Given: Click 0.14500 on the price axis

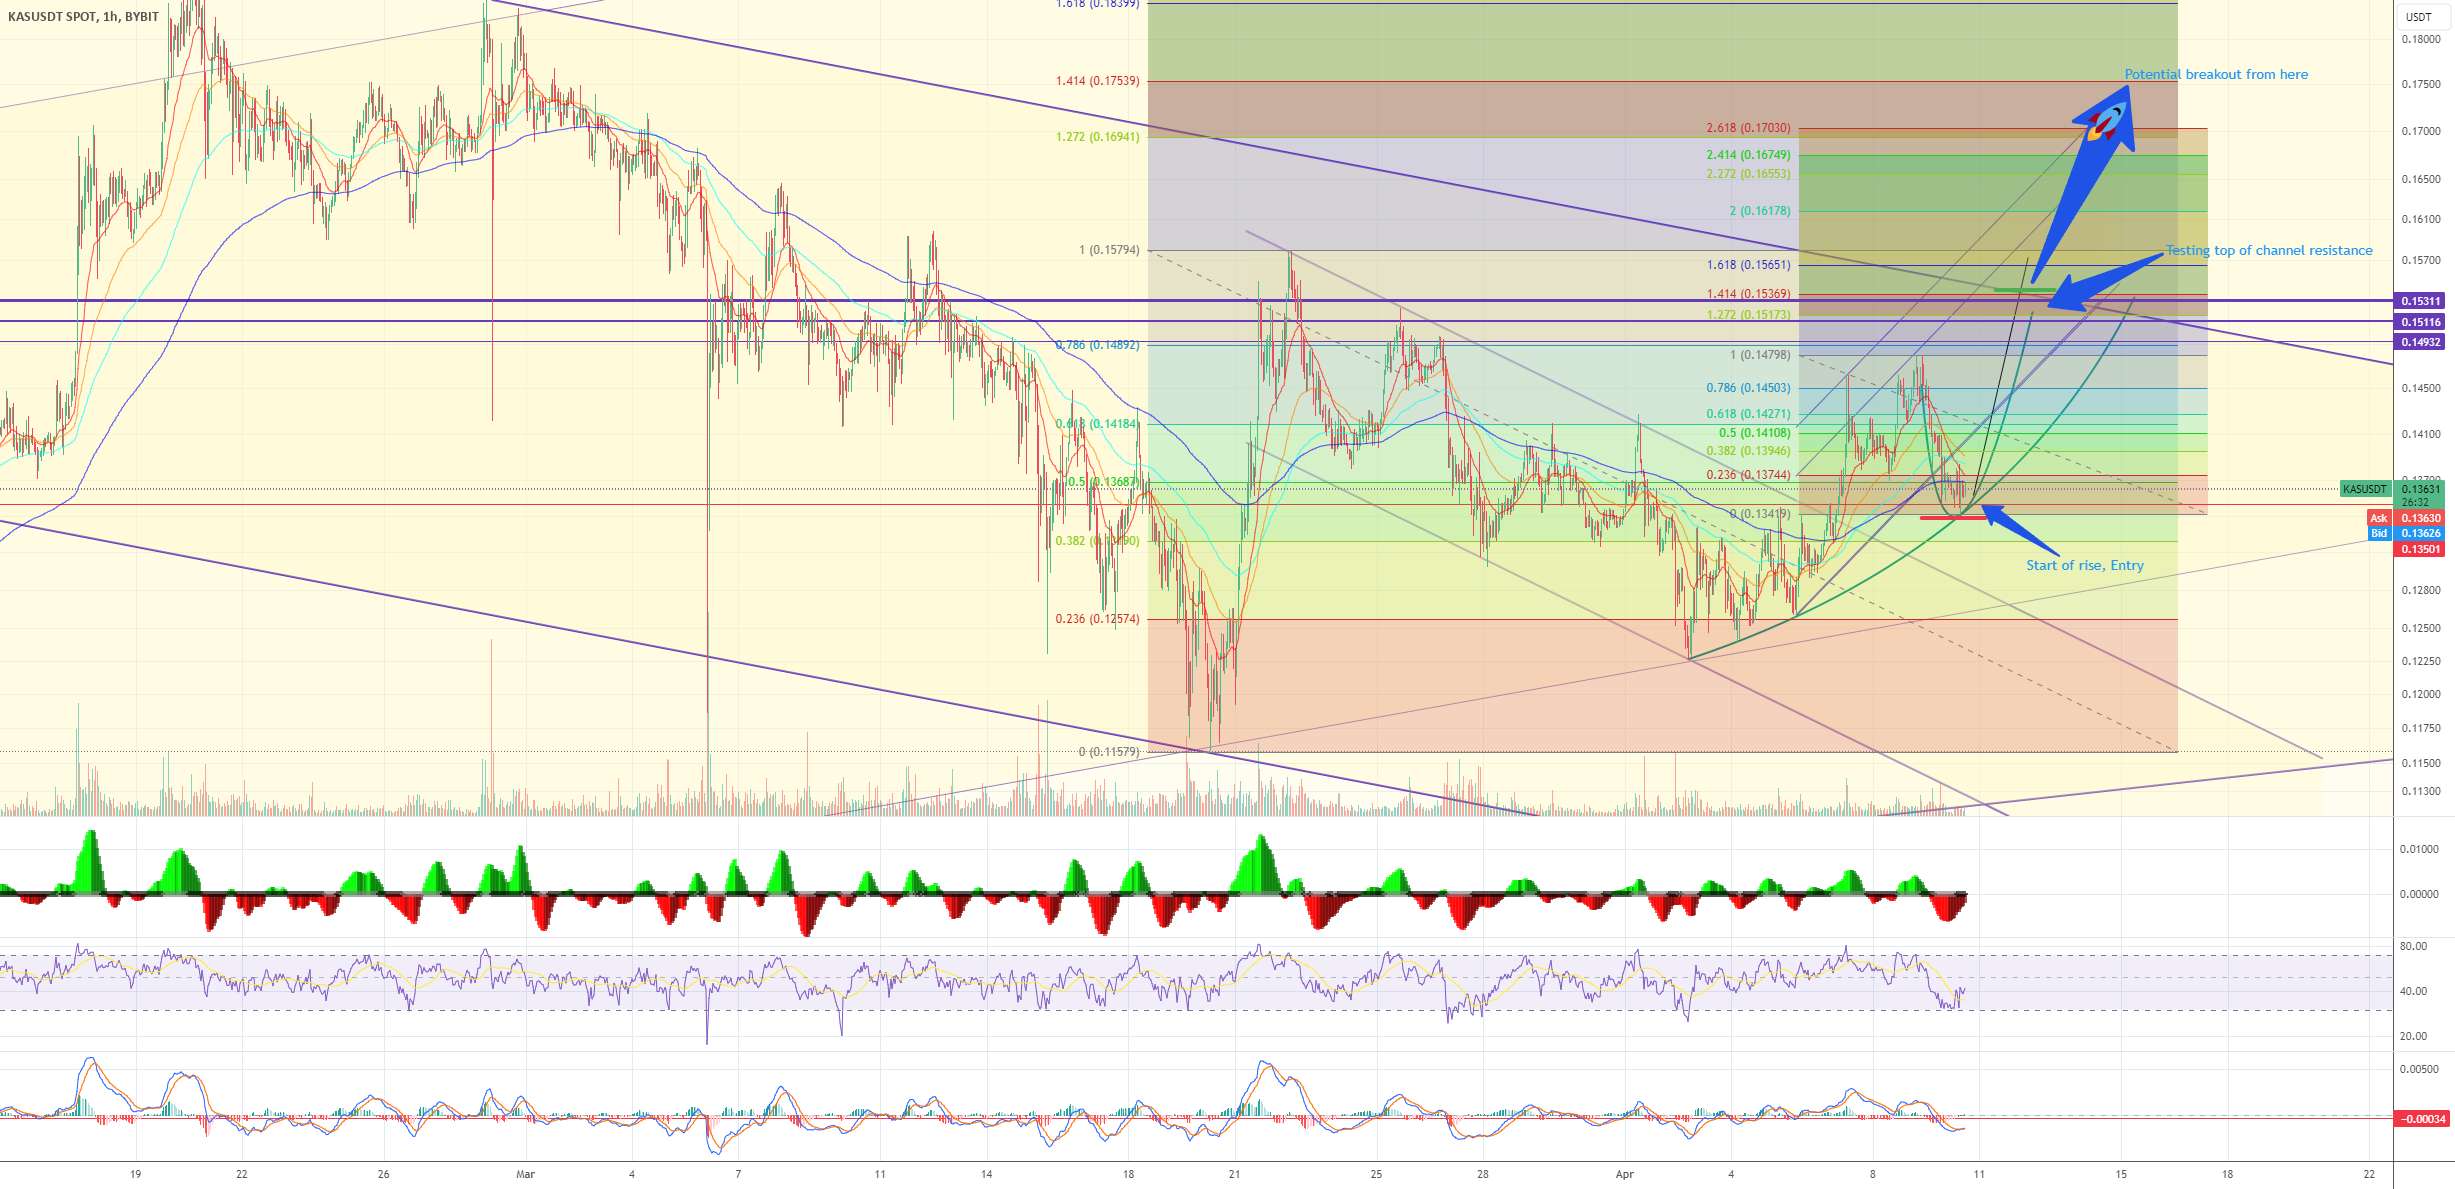Looking at the screenshot, I should pos(2420,388).
